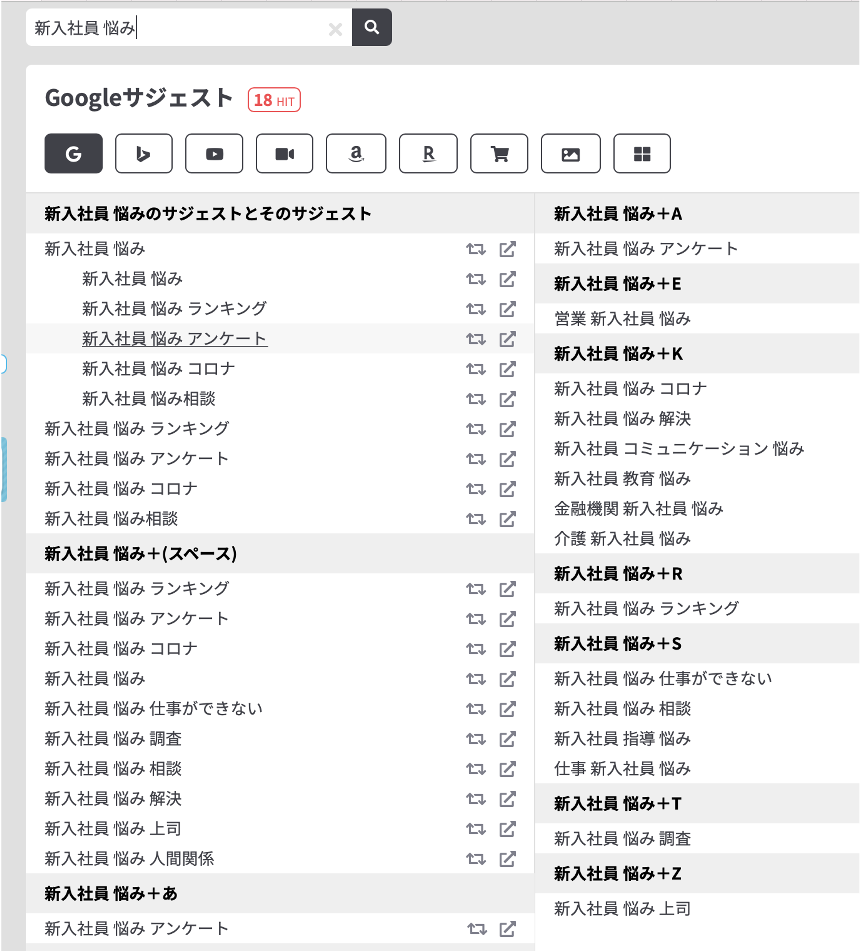The width and height of the screenshot is (860, 952).
Task: Open external link icon for 新入社員 悩み 上司
Action: (508, 829)
